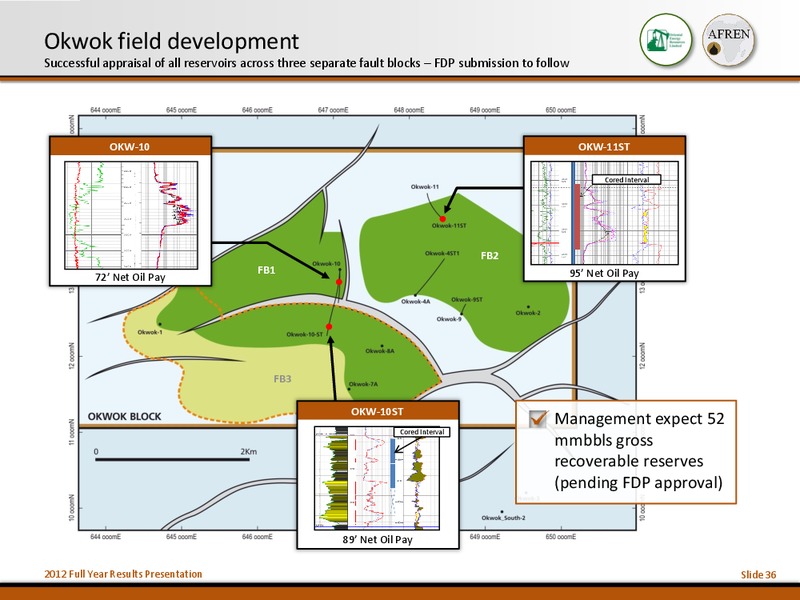Click Cored Interval label in OKW-11ST box
The height and width of the screenshot is (600, 800).
[627, 180]
